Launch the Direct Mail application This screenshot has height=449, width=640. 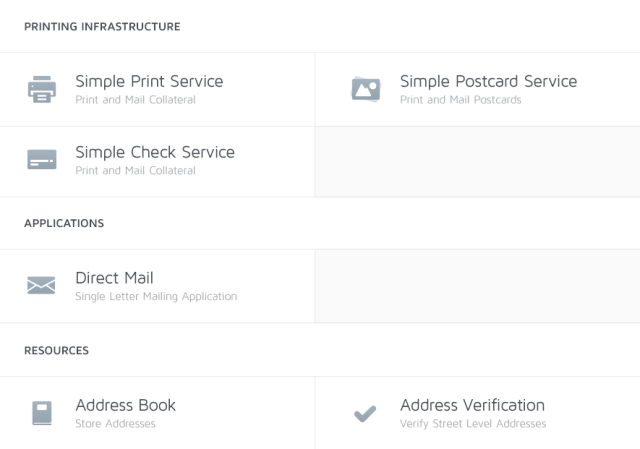114,278
